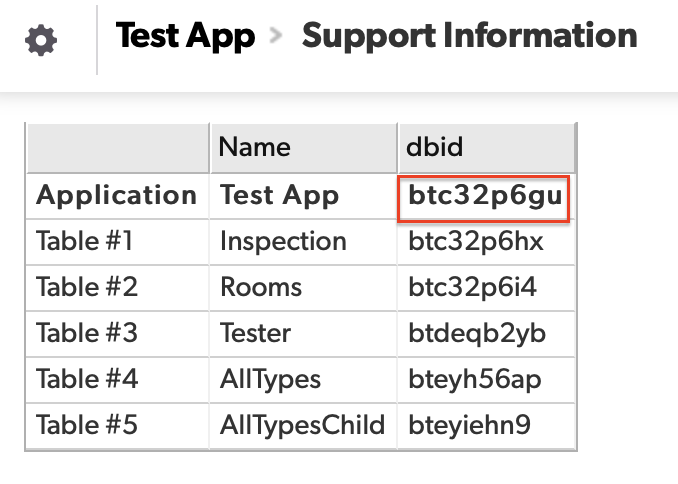678x484 pixels.
Task: Open the Test App breadcrumb link
Action: point(185,37)
